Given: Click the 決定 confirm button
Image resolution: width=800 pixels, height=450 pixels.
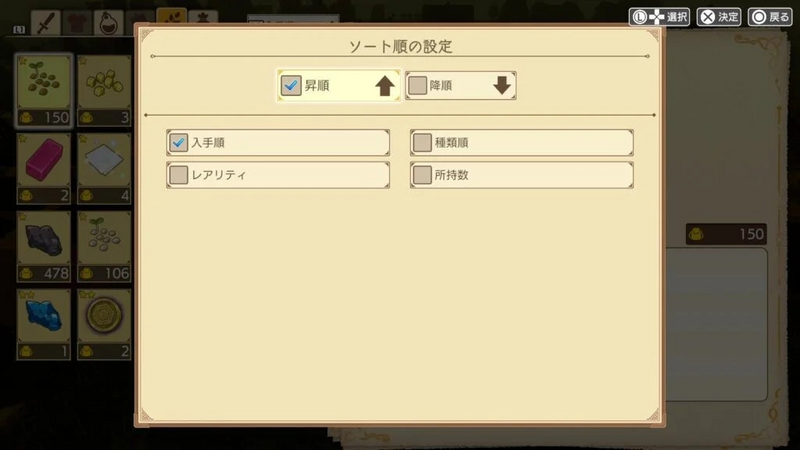Looking at the screenshot, I should pos(718,17).
